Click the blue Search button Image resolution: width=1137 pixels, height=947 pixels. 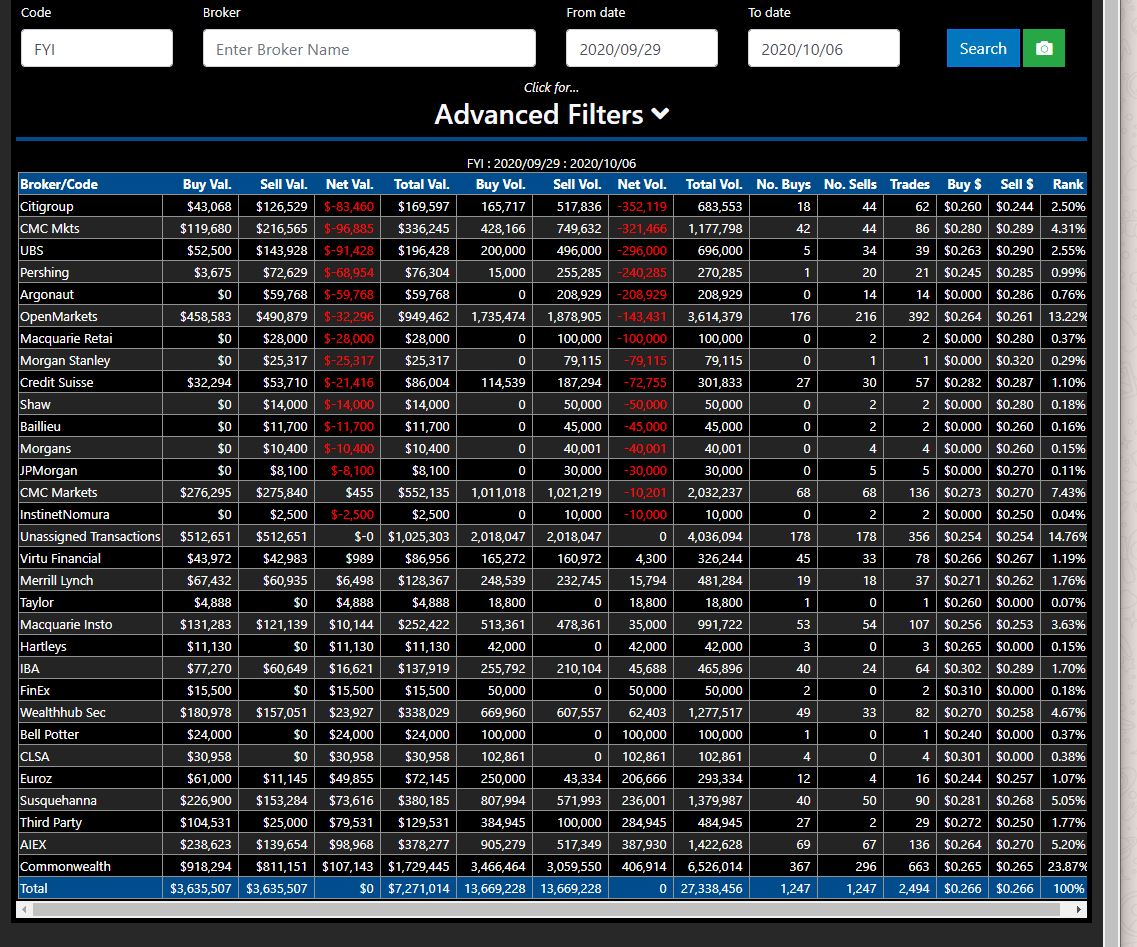tap(983, 49)
